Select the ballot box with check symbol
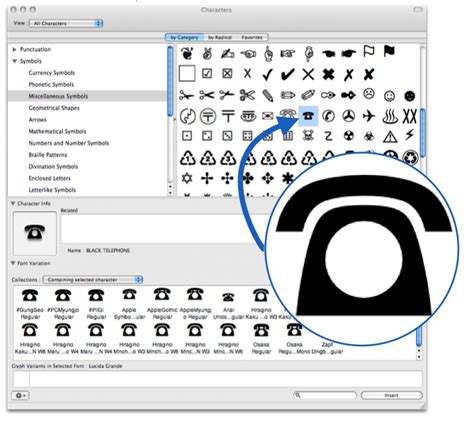 [x=207, y=74]
